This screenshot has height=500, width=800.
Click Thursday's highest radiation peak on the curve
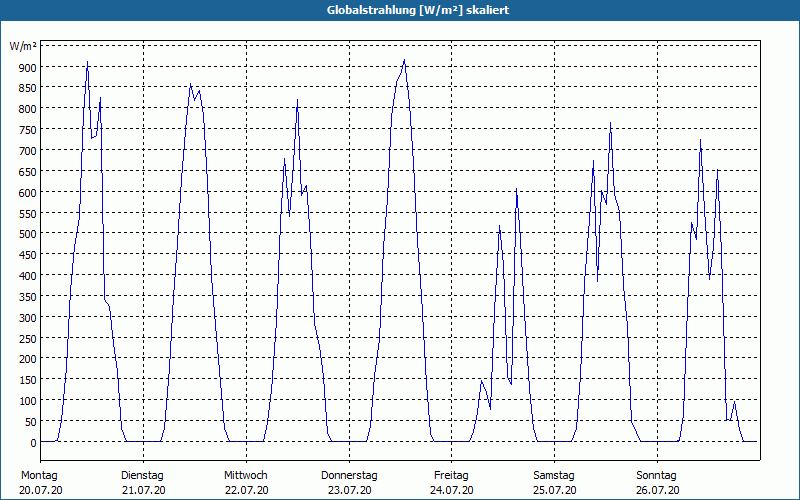tap(404, 61)
